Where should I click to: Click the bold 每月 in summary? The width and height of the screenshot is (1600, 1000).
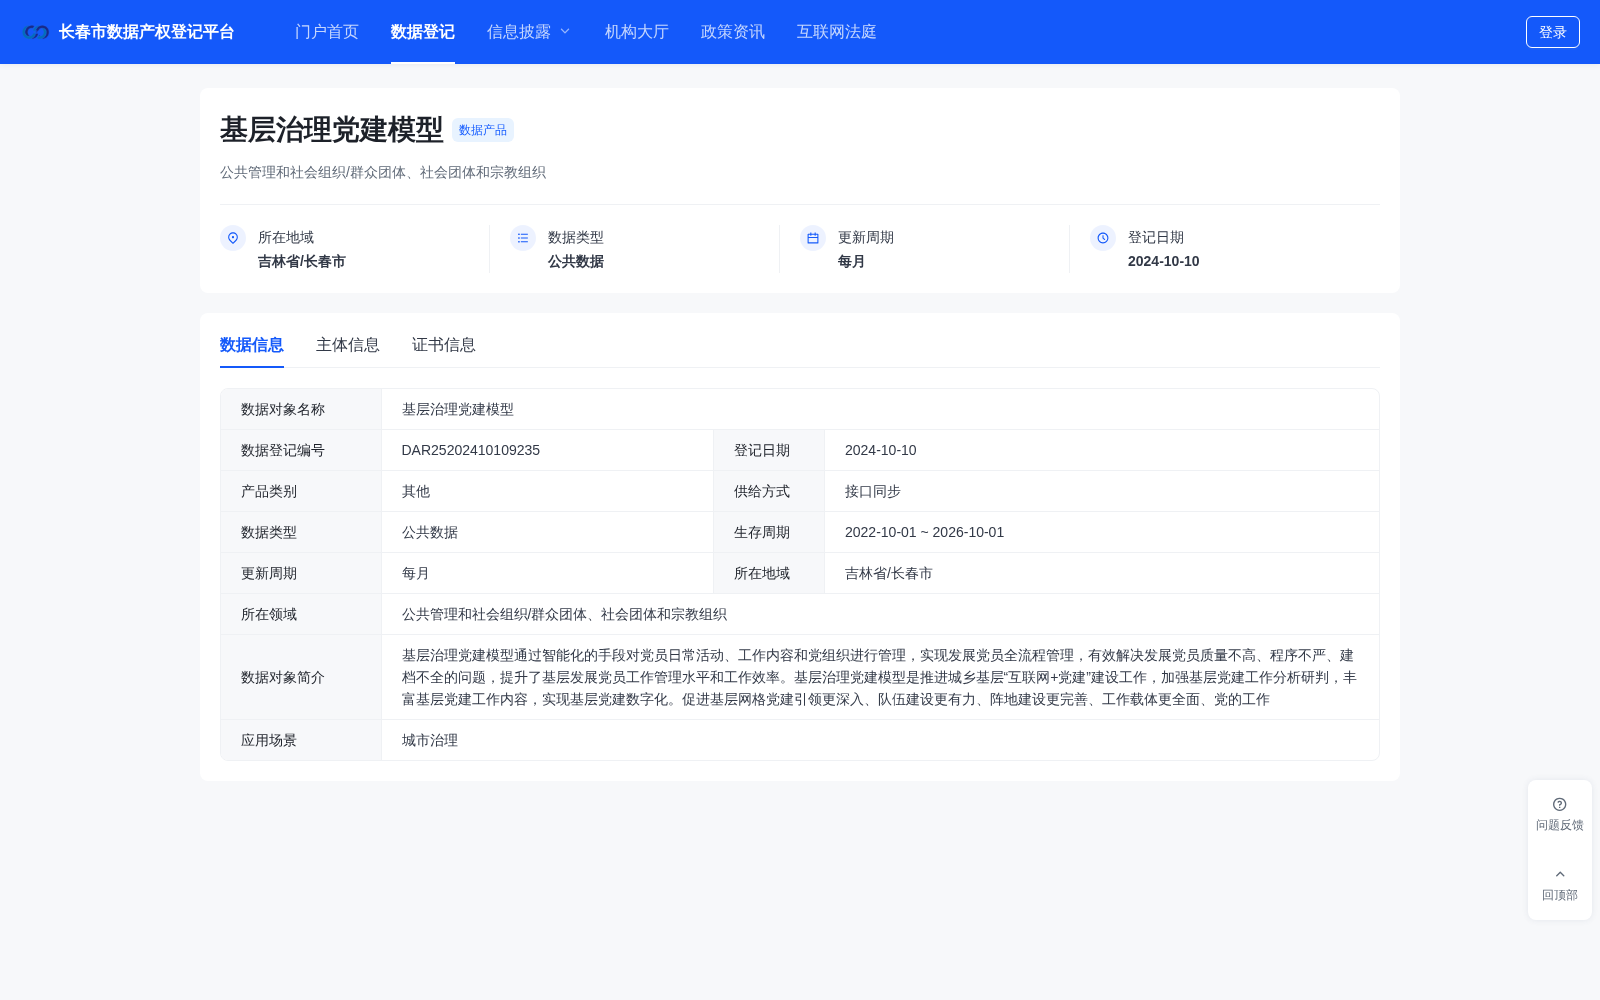(852, 261)
